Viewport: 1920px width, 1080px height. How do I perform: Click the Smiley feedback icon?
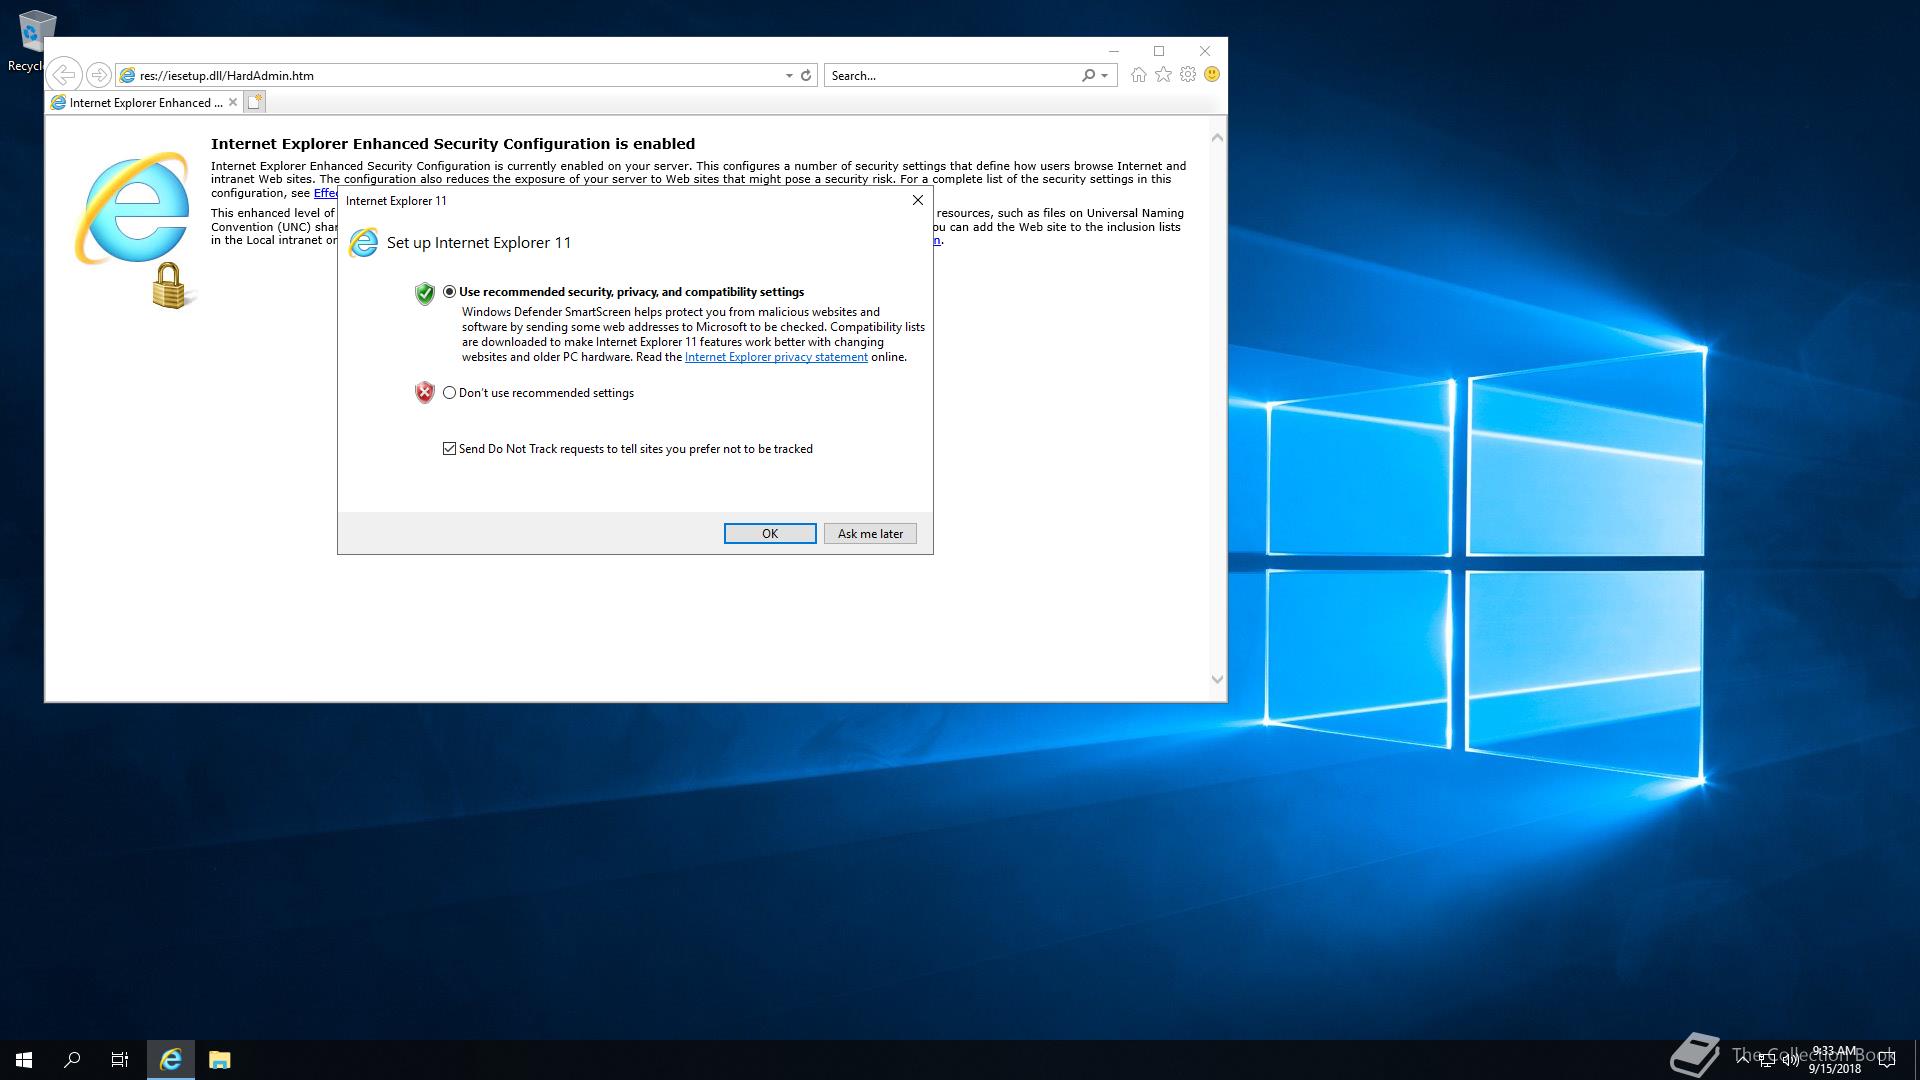(1211, 75)
